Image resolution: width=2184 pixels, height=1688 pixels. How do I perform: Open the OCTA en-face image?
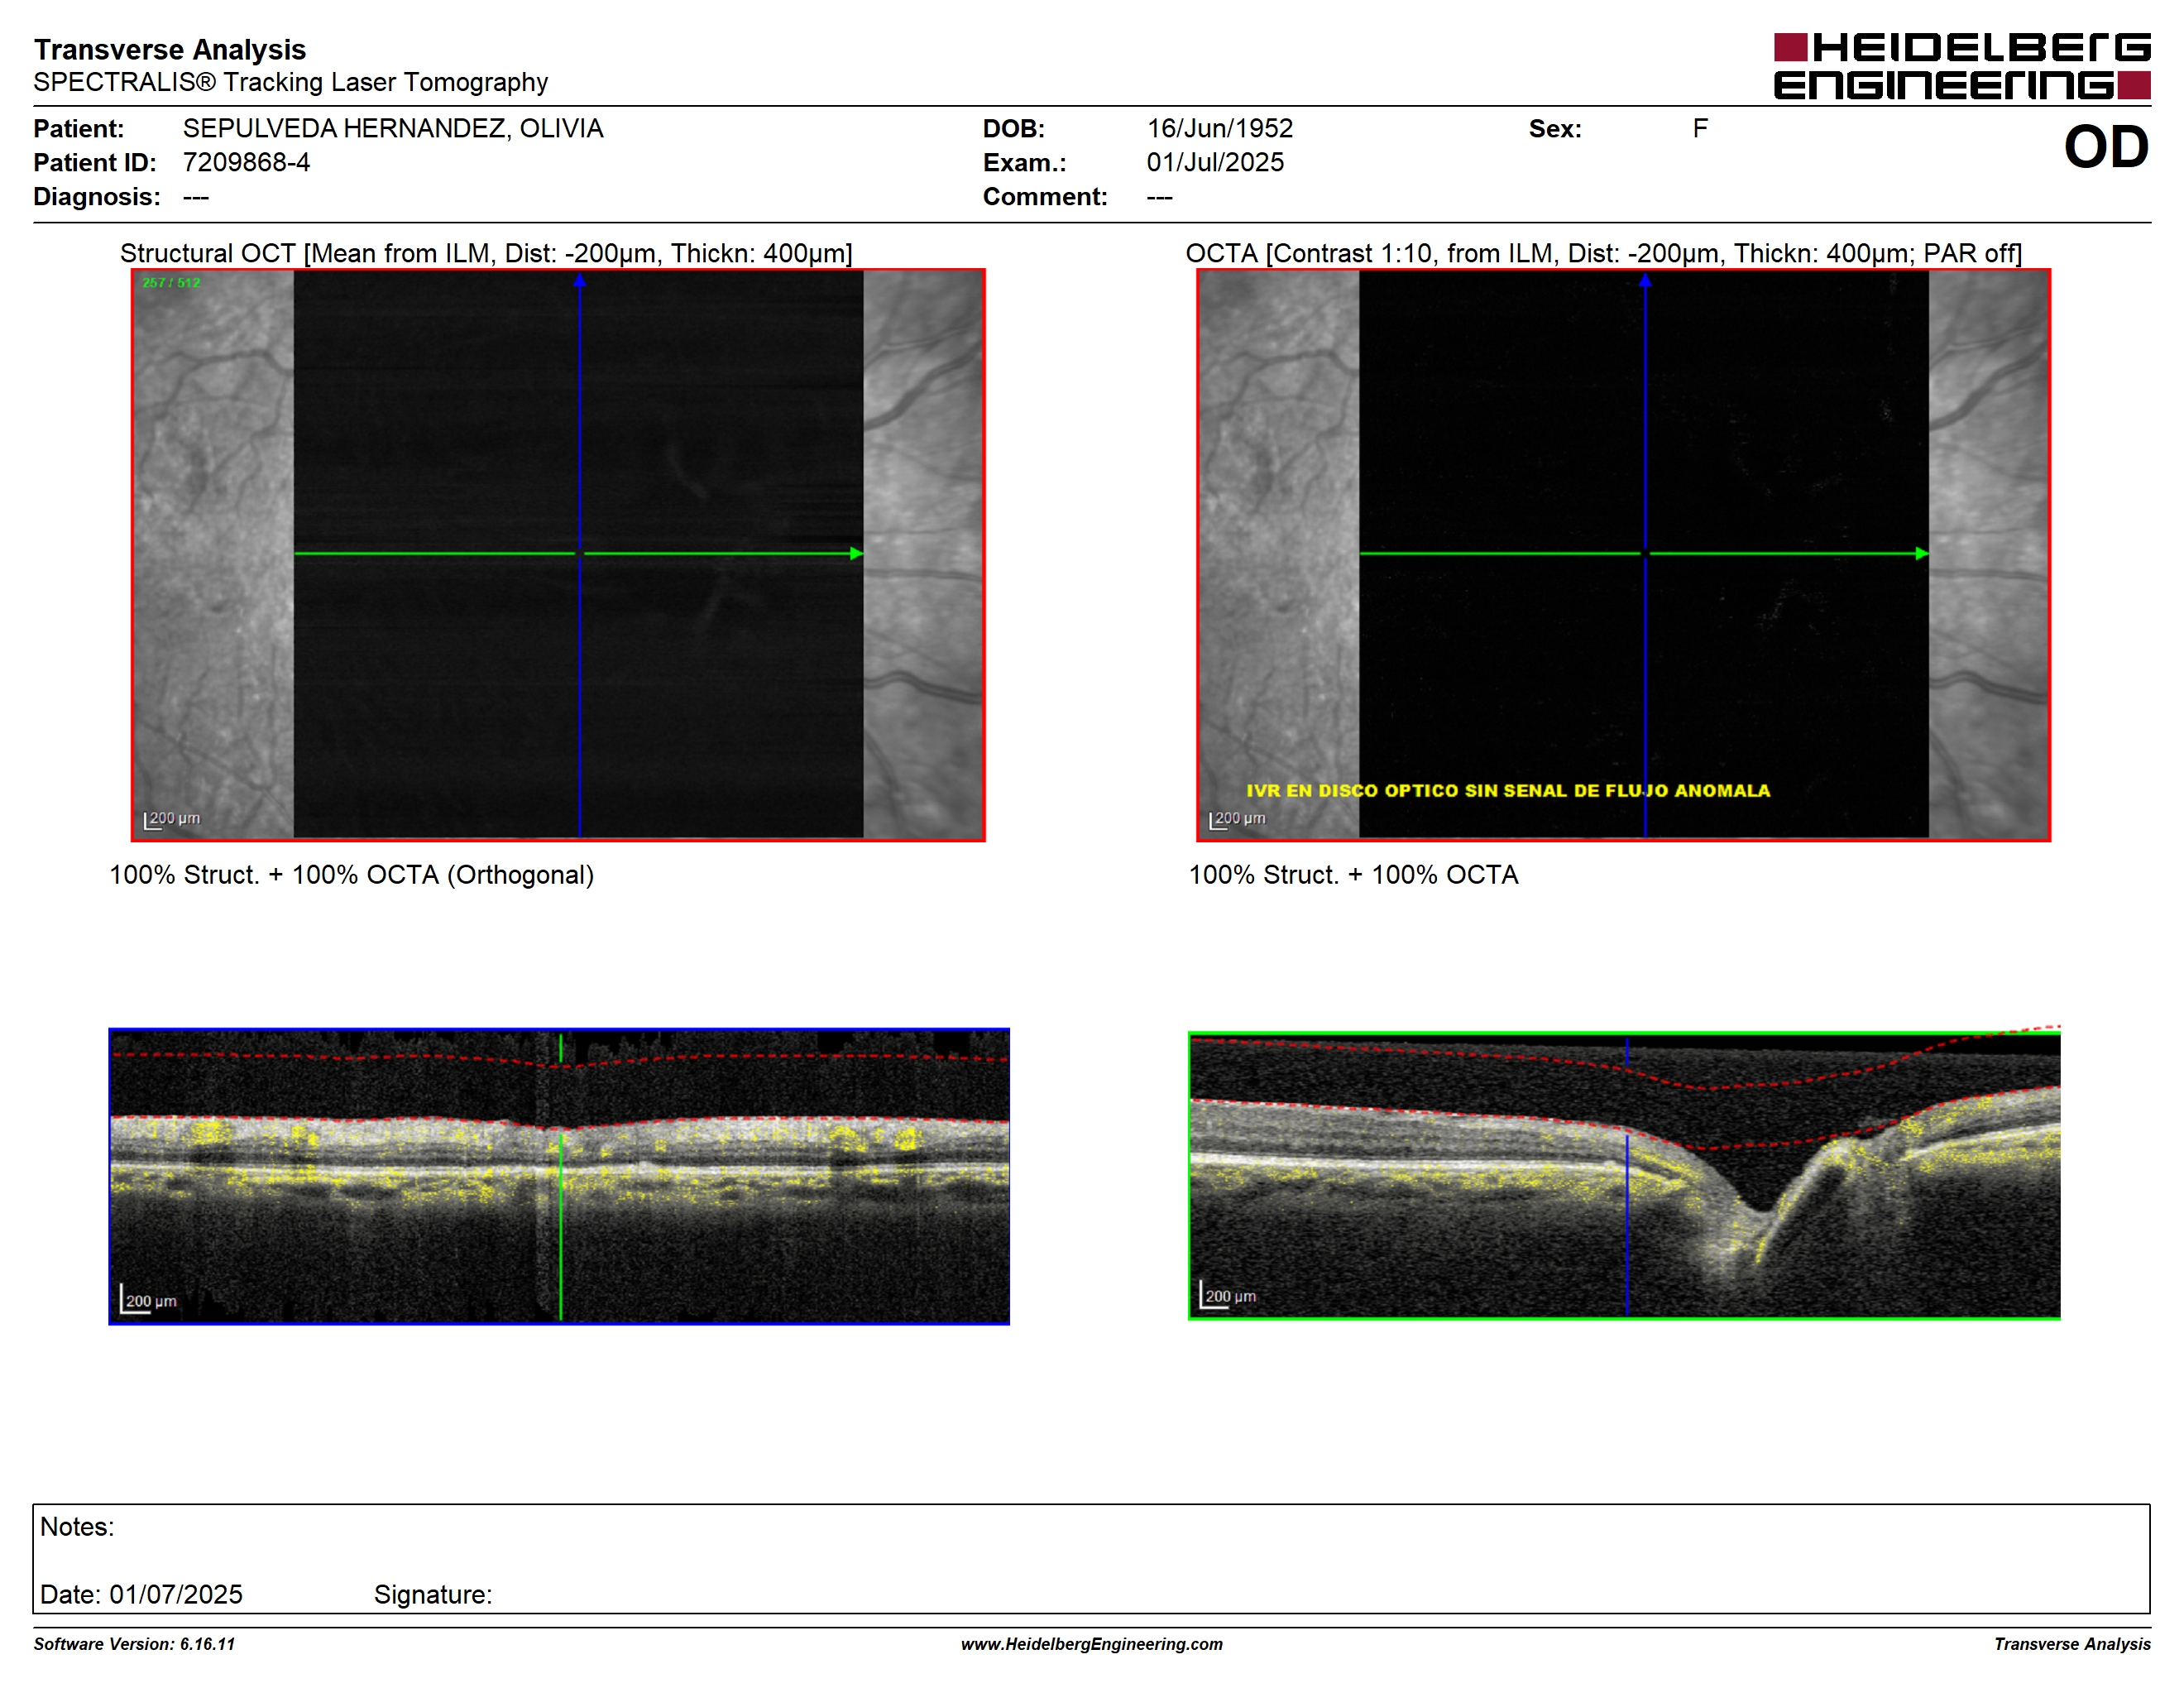click(x=1623, y=555)
